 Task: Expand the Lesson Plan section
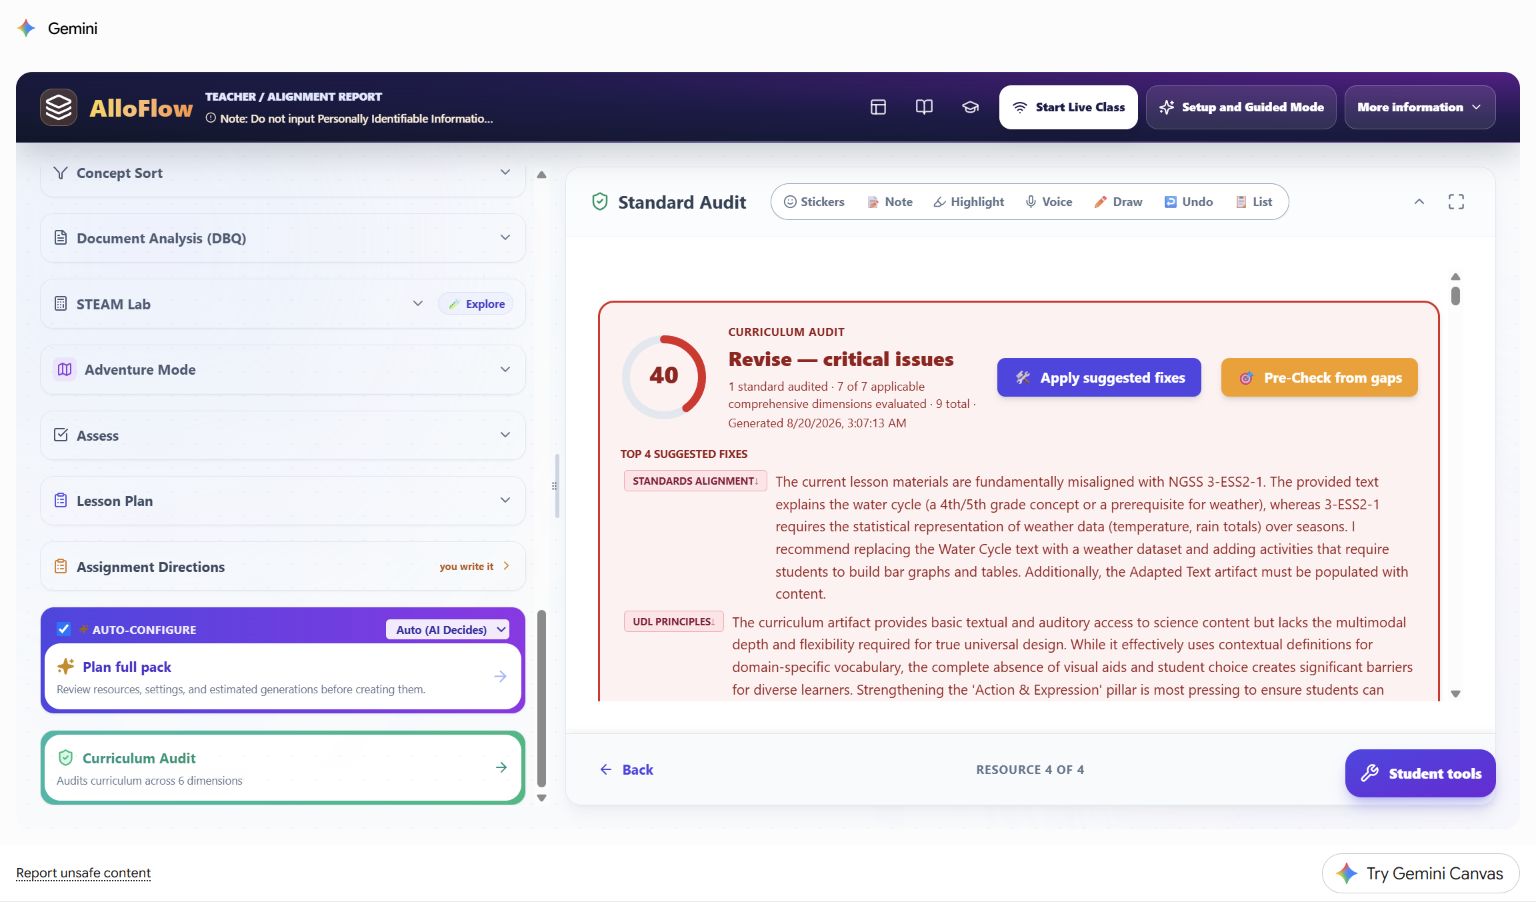tap(283, 501)
